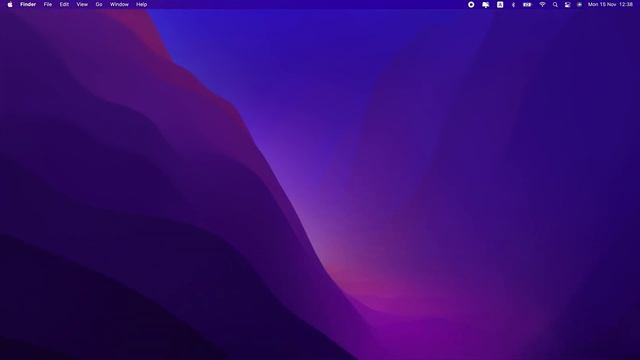The image size is (640, 360).
Task: Click the date and time clock
Action: tap(610, 4)
